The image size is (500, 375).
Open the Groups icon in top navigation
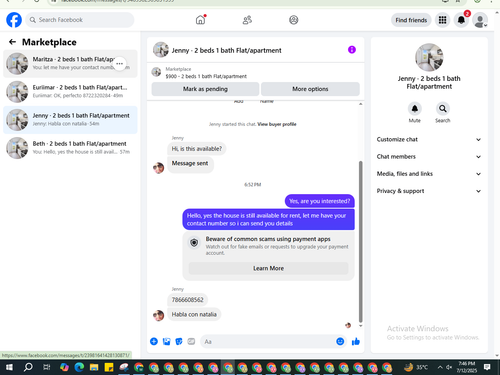(x=294, y=20)
